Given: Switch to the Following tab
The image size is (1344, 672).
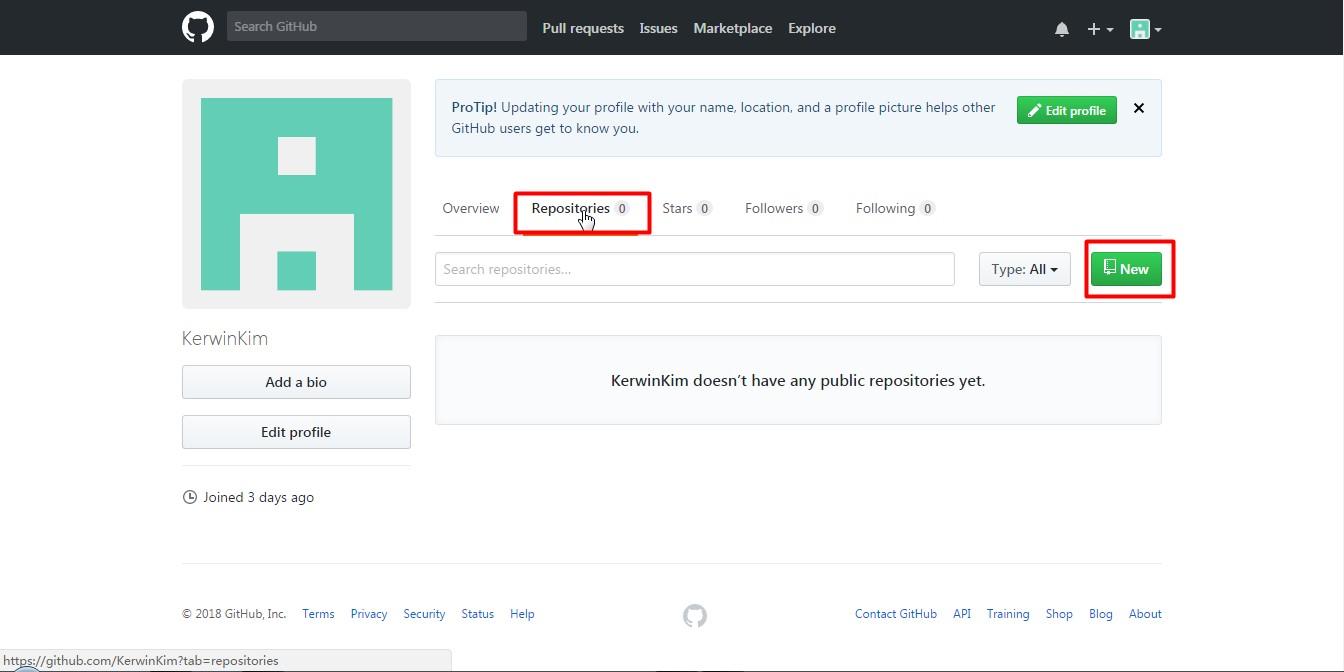Looking at the screenshot, I should pos(895,208).
